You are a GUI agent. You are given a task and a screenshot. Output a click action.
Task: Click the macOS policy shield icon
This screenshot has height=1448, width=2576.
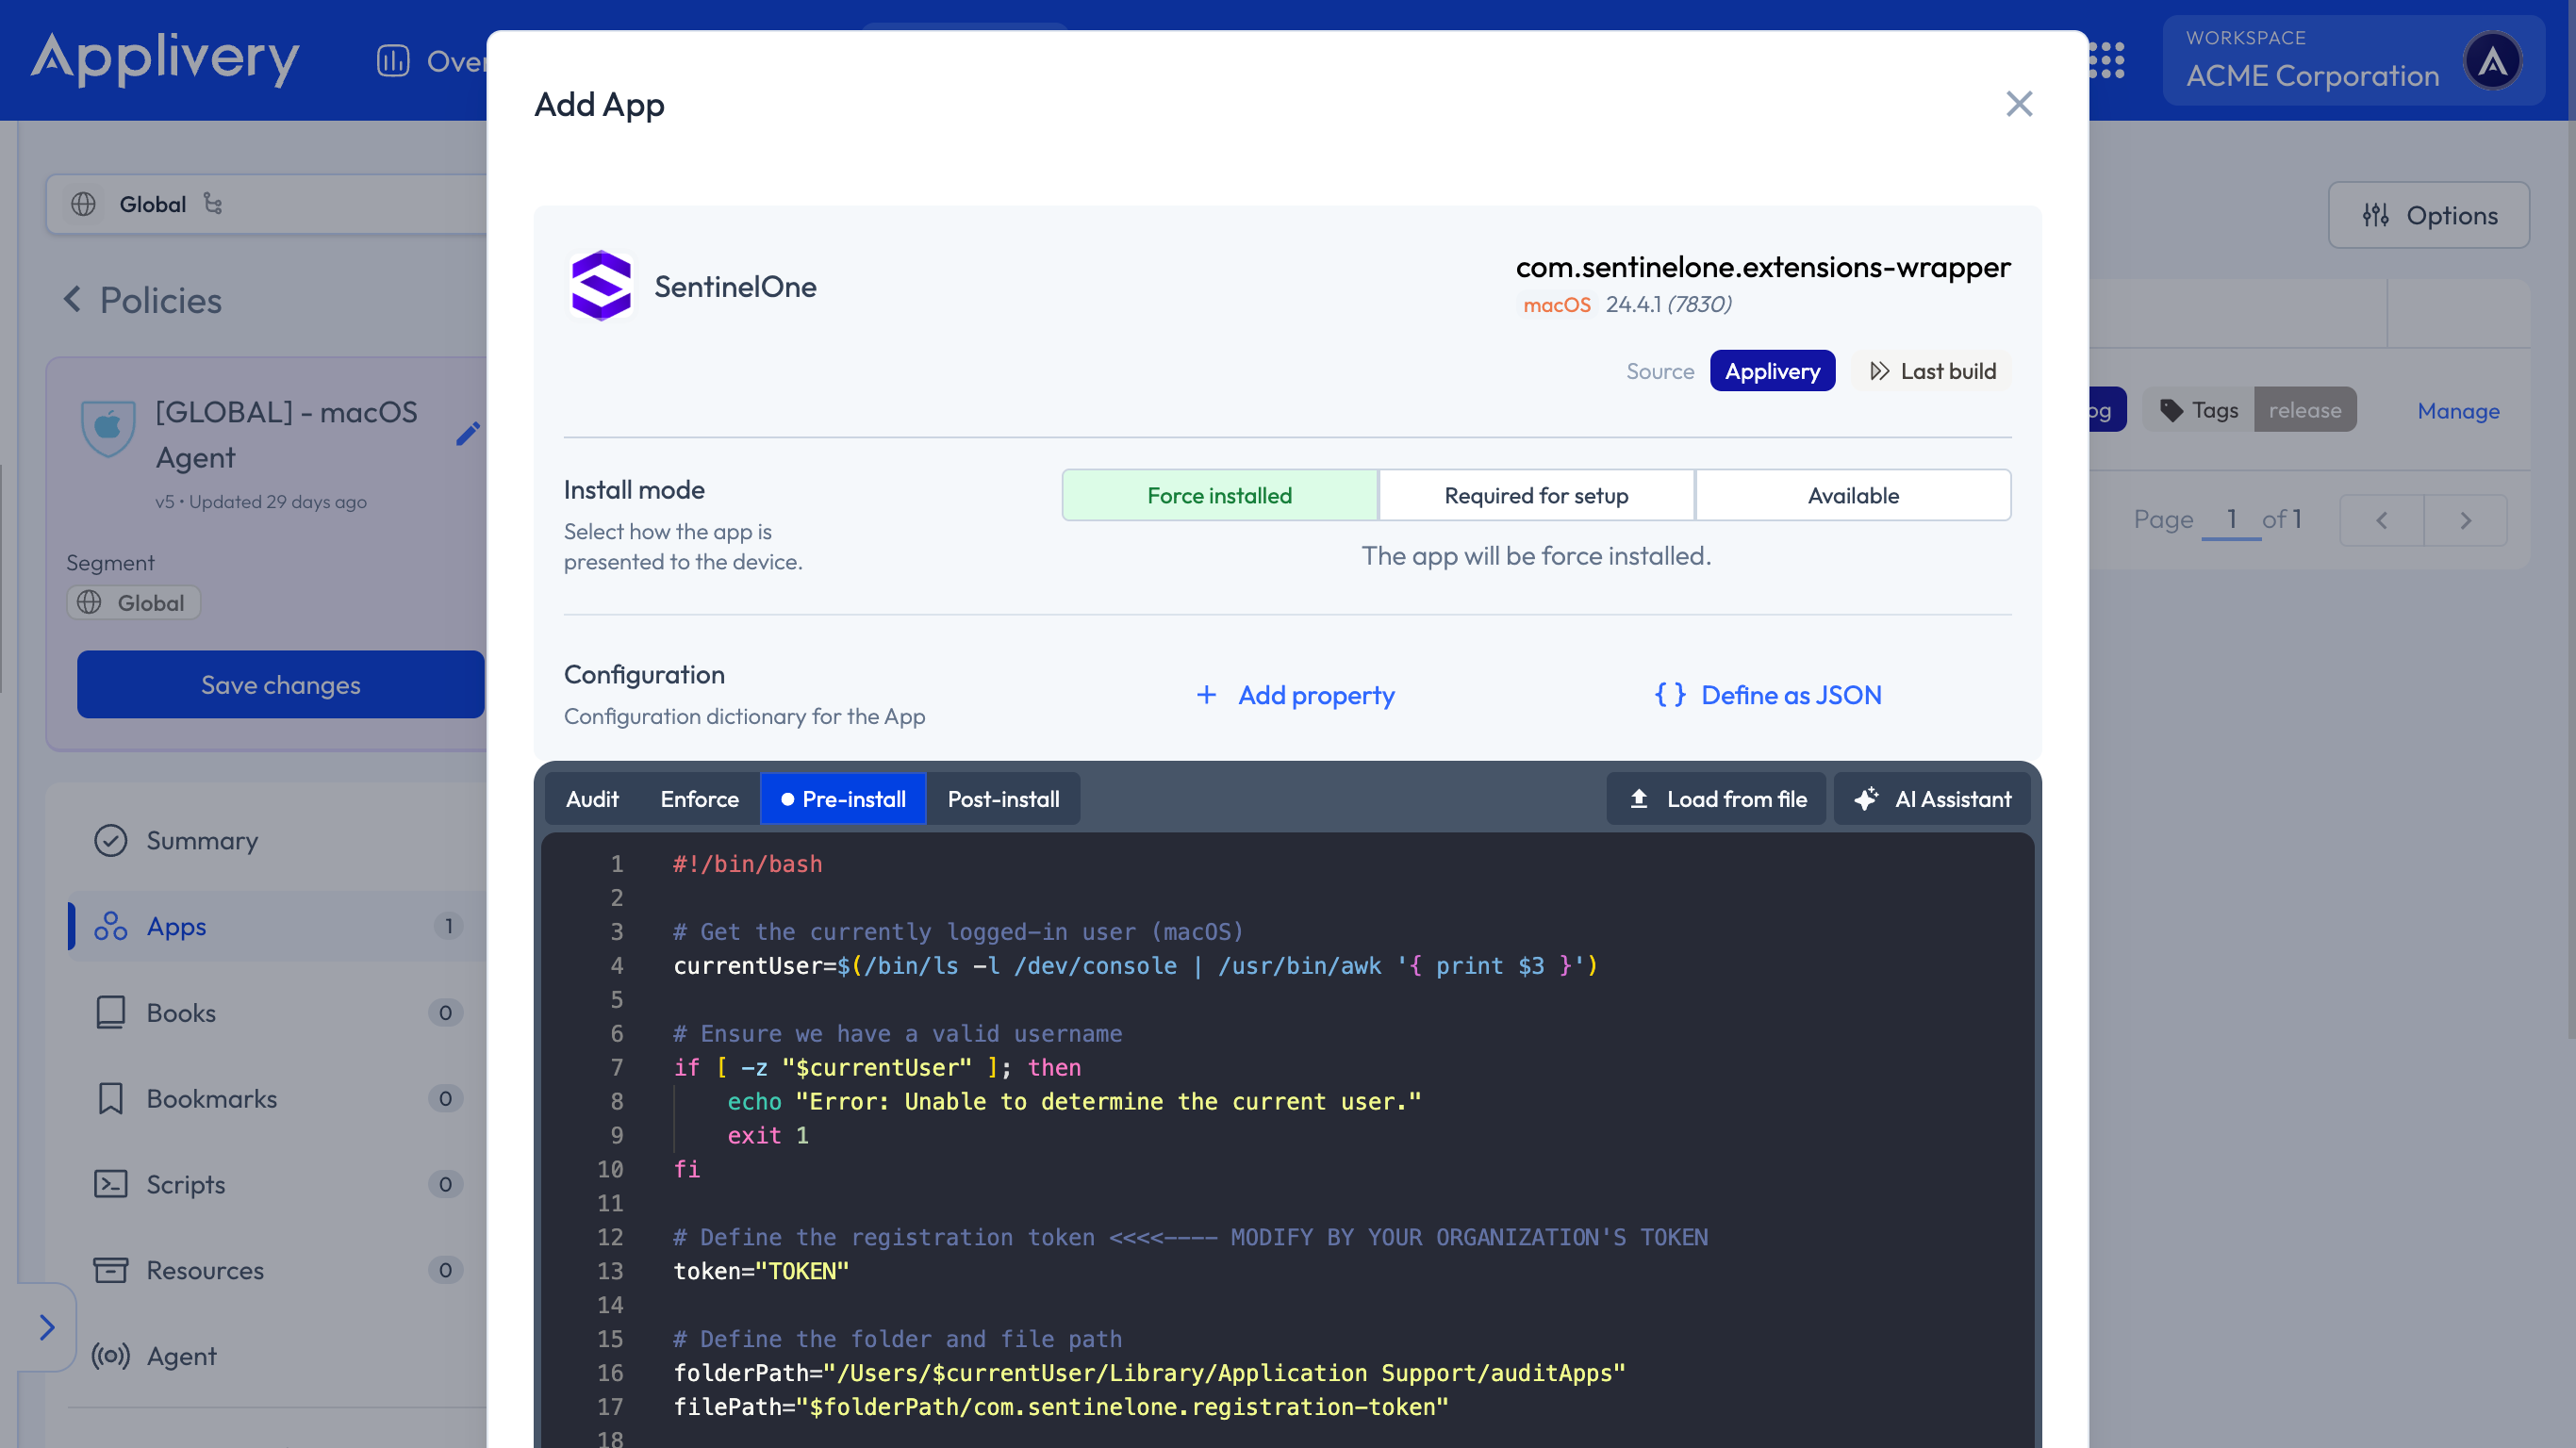click(108, 427)
